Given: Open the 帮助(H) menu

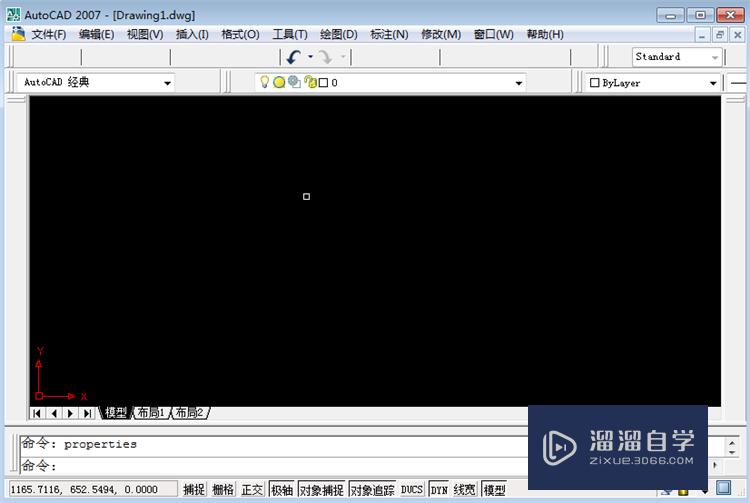Looking at the screenshot, I should (545, 34).
